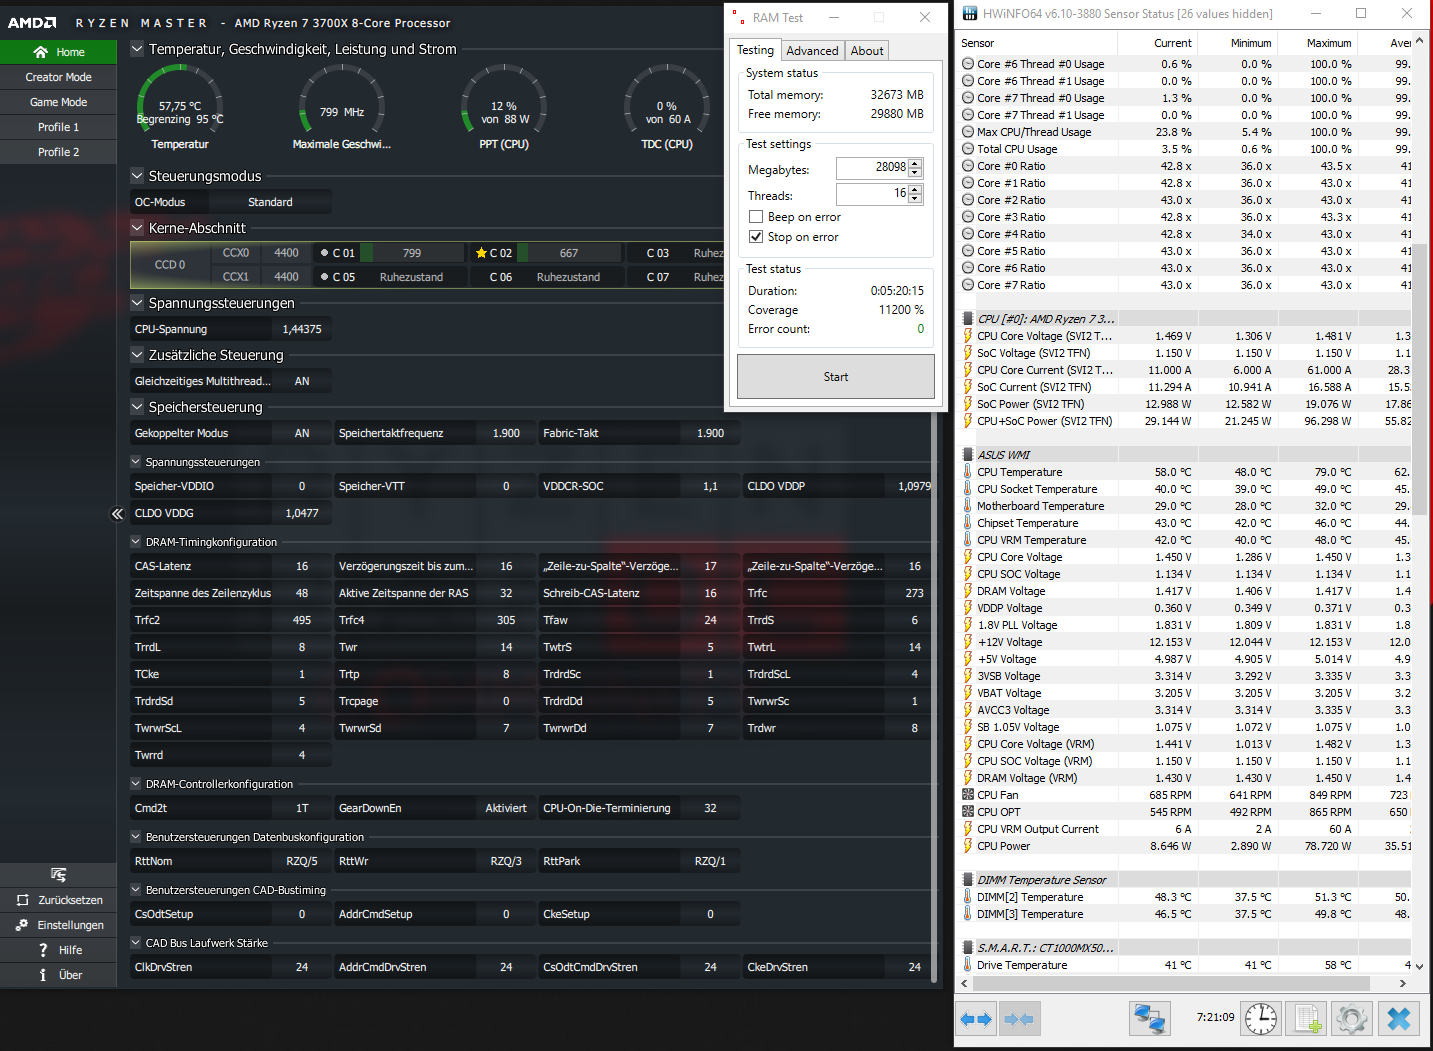Open Über info icon in sidebar
Image resolution: width=1433 pixels, height=1051 pixels.
tap(43, 975)
